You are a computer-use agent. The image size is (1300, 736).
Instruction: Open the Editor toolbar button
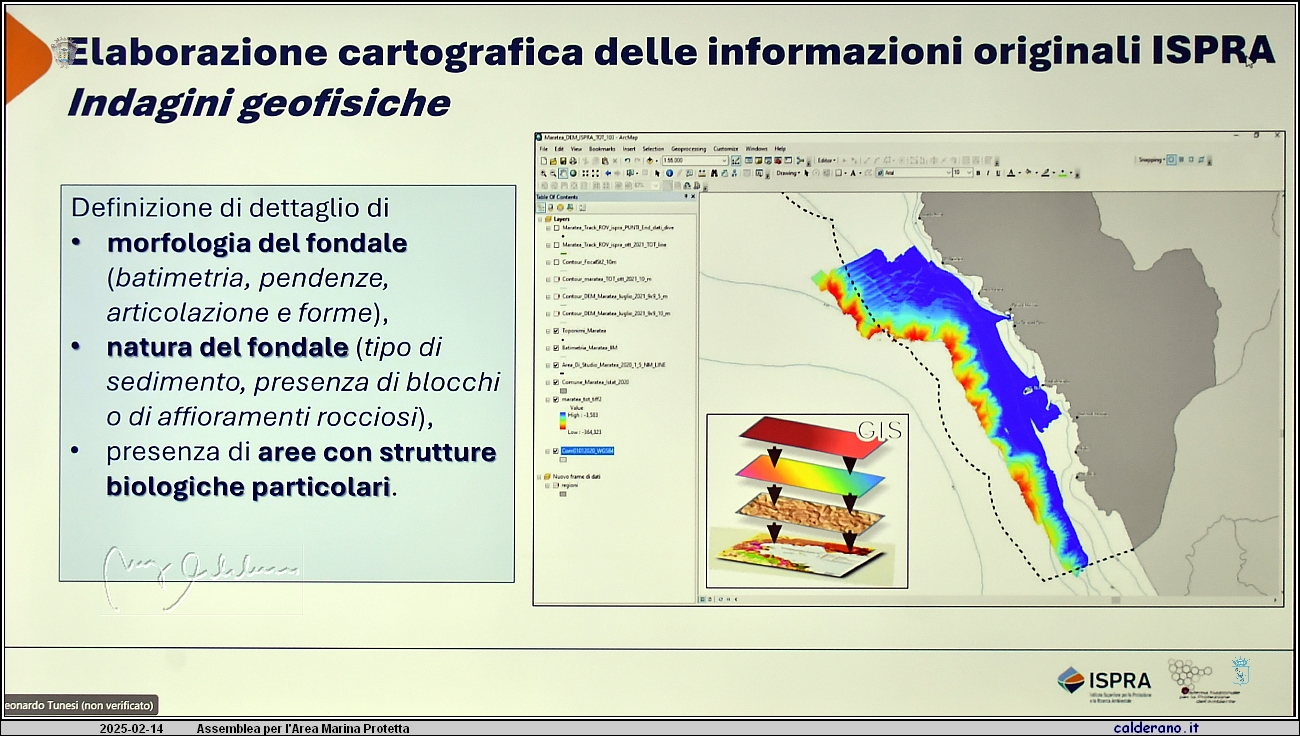(x=825, y=160)
